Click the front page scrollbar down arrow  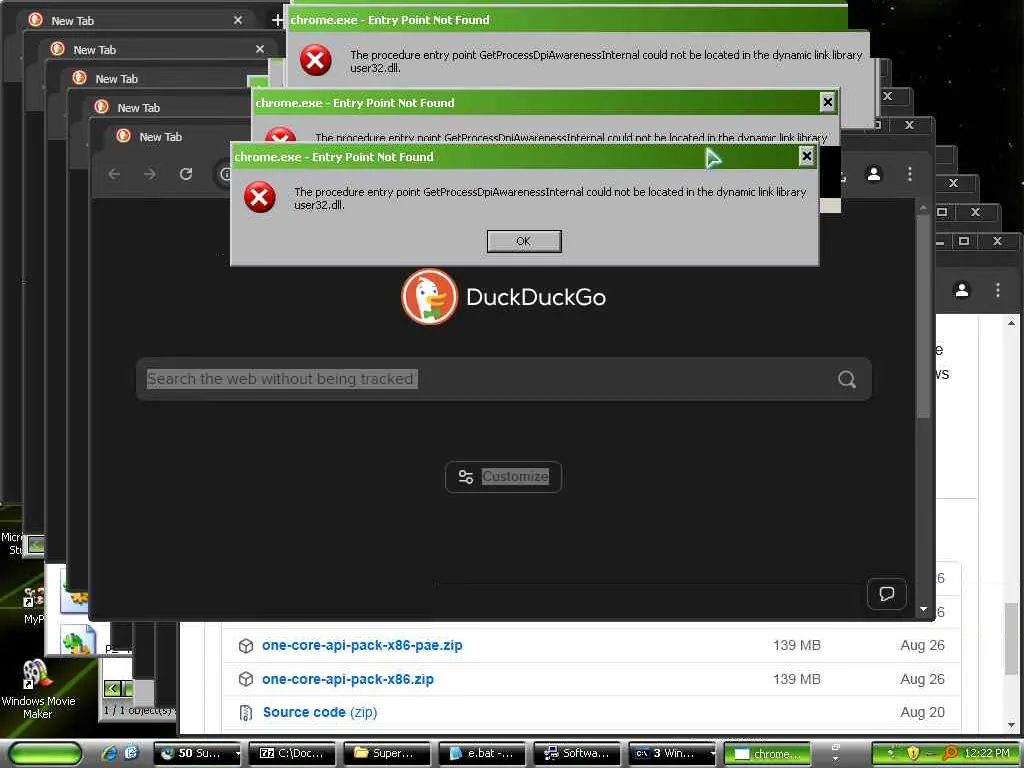(x=923, y=609)
